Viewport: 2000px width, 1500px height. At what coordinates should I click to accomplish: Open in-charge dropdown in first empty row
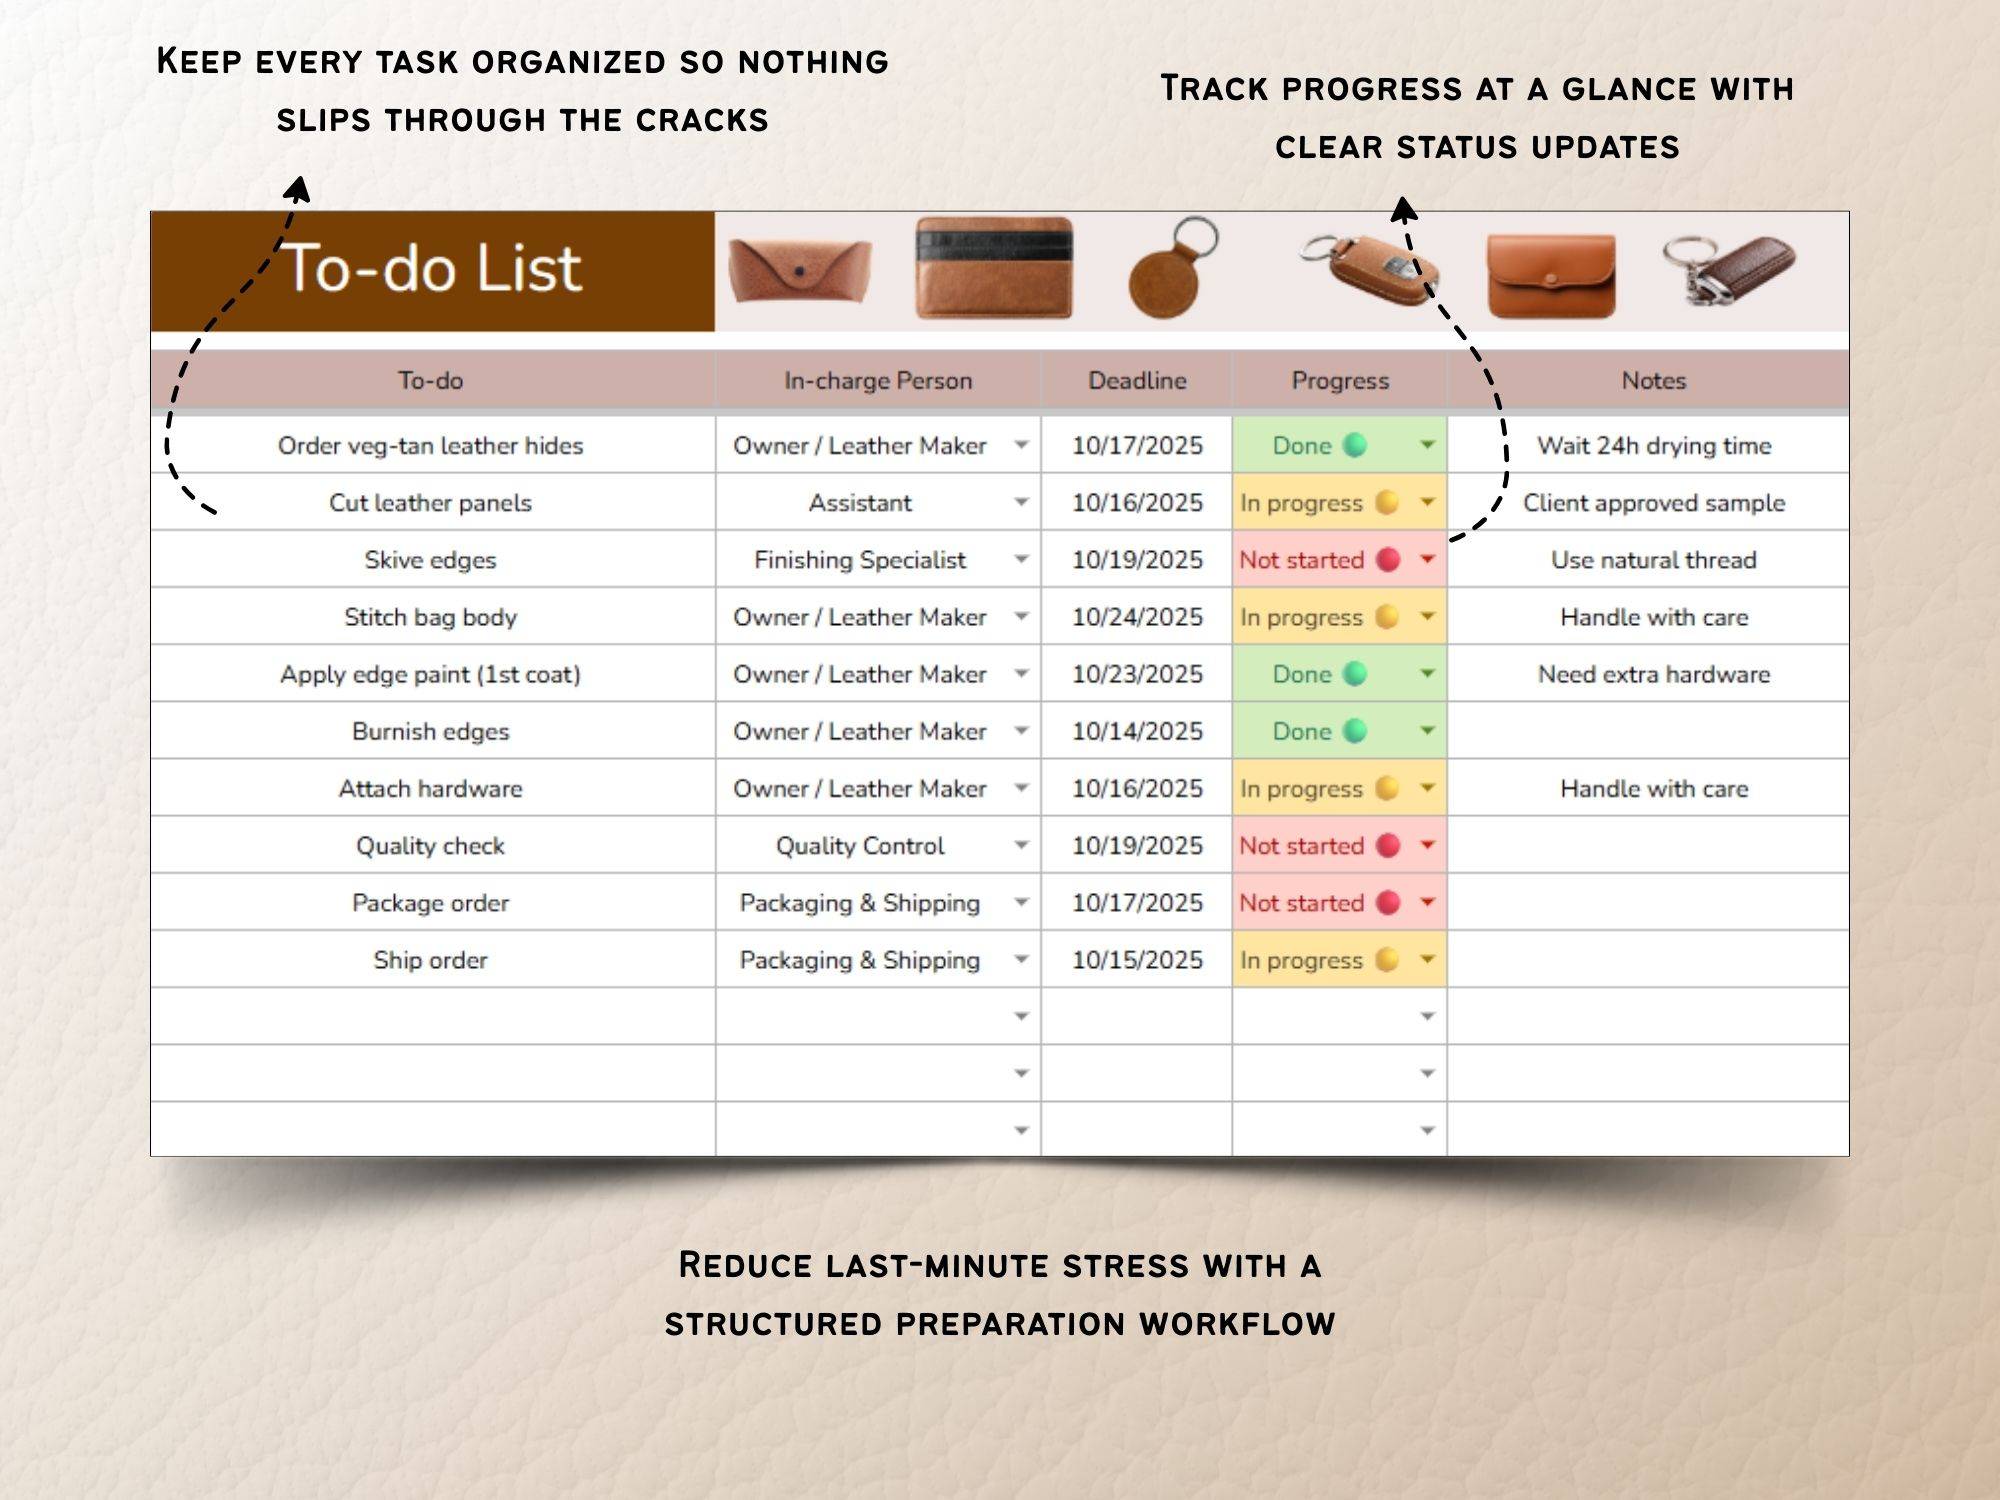(1021, 1017)
